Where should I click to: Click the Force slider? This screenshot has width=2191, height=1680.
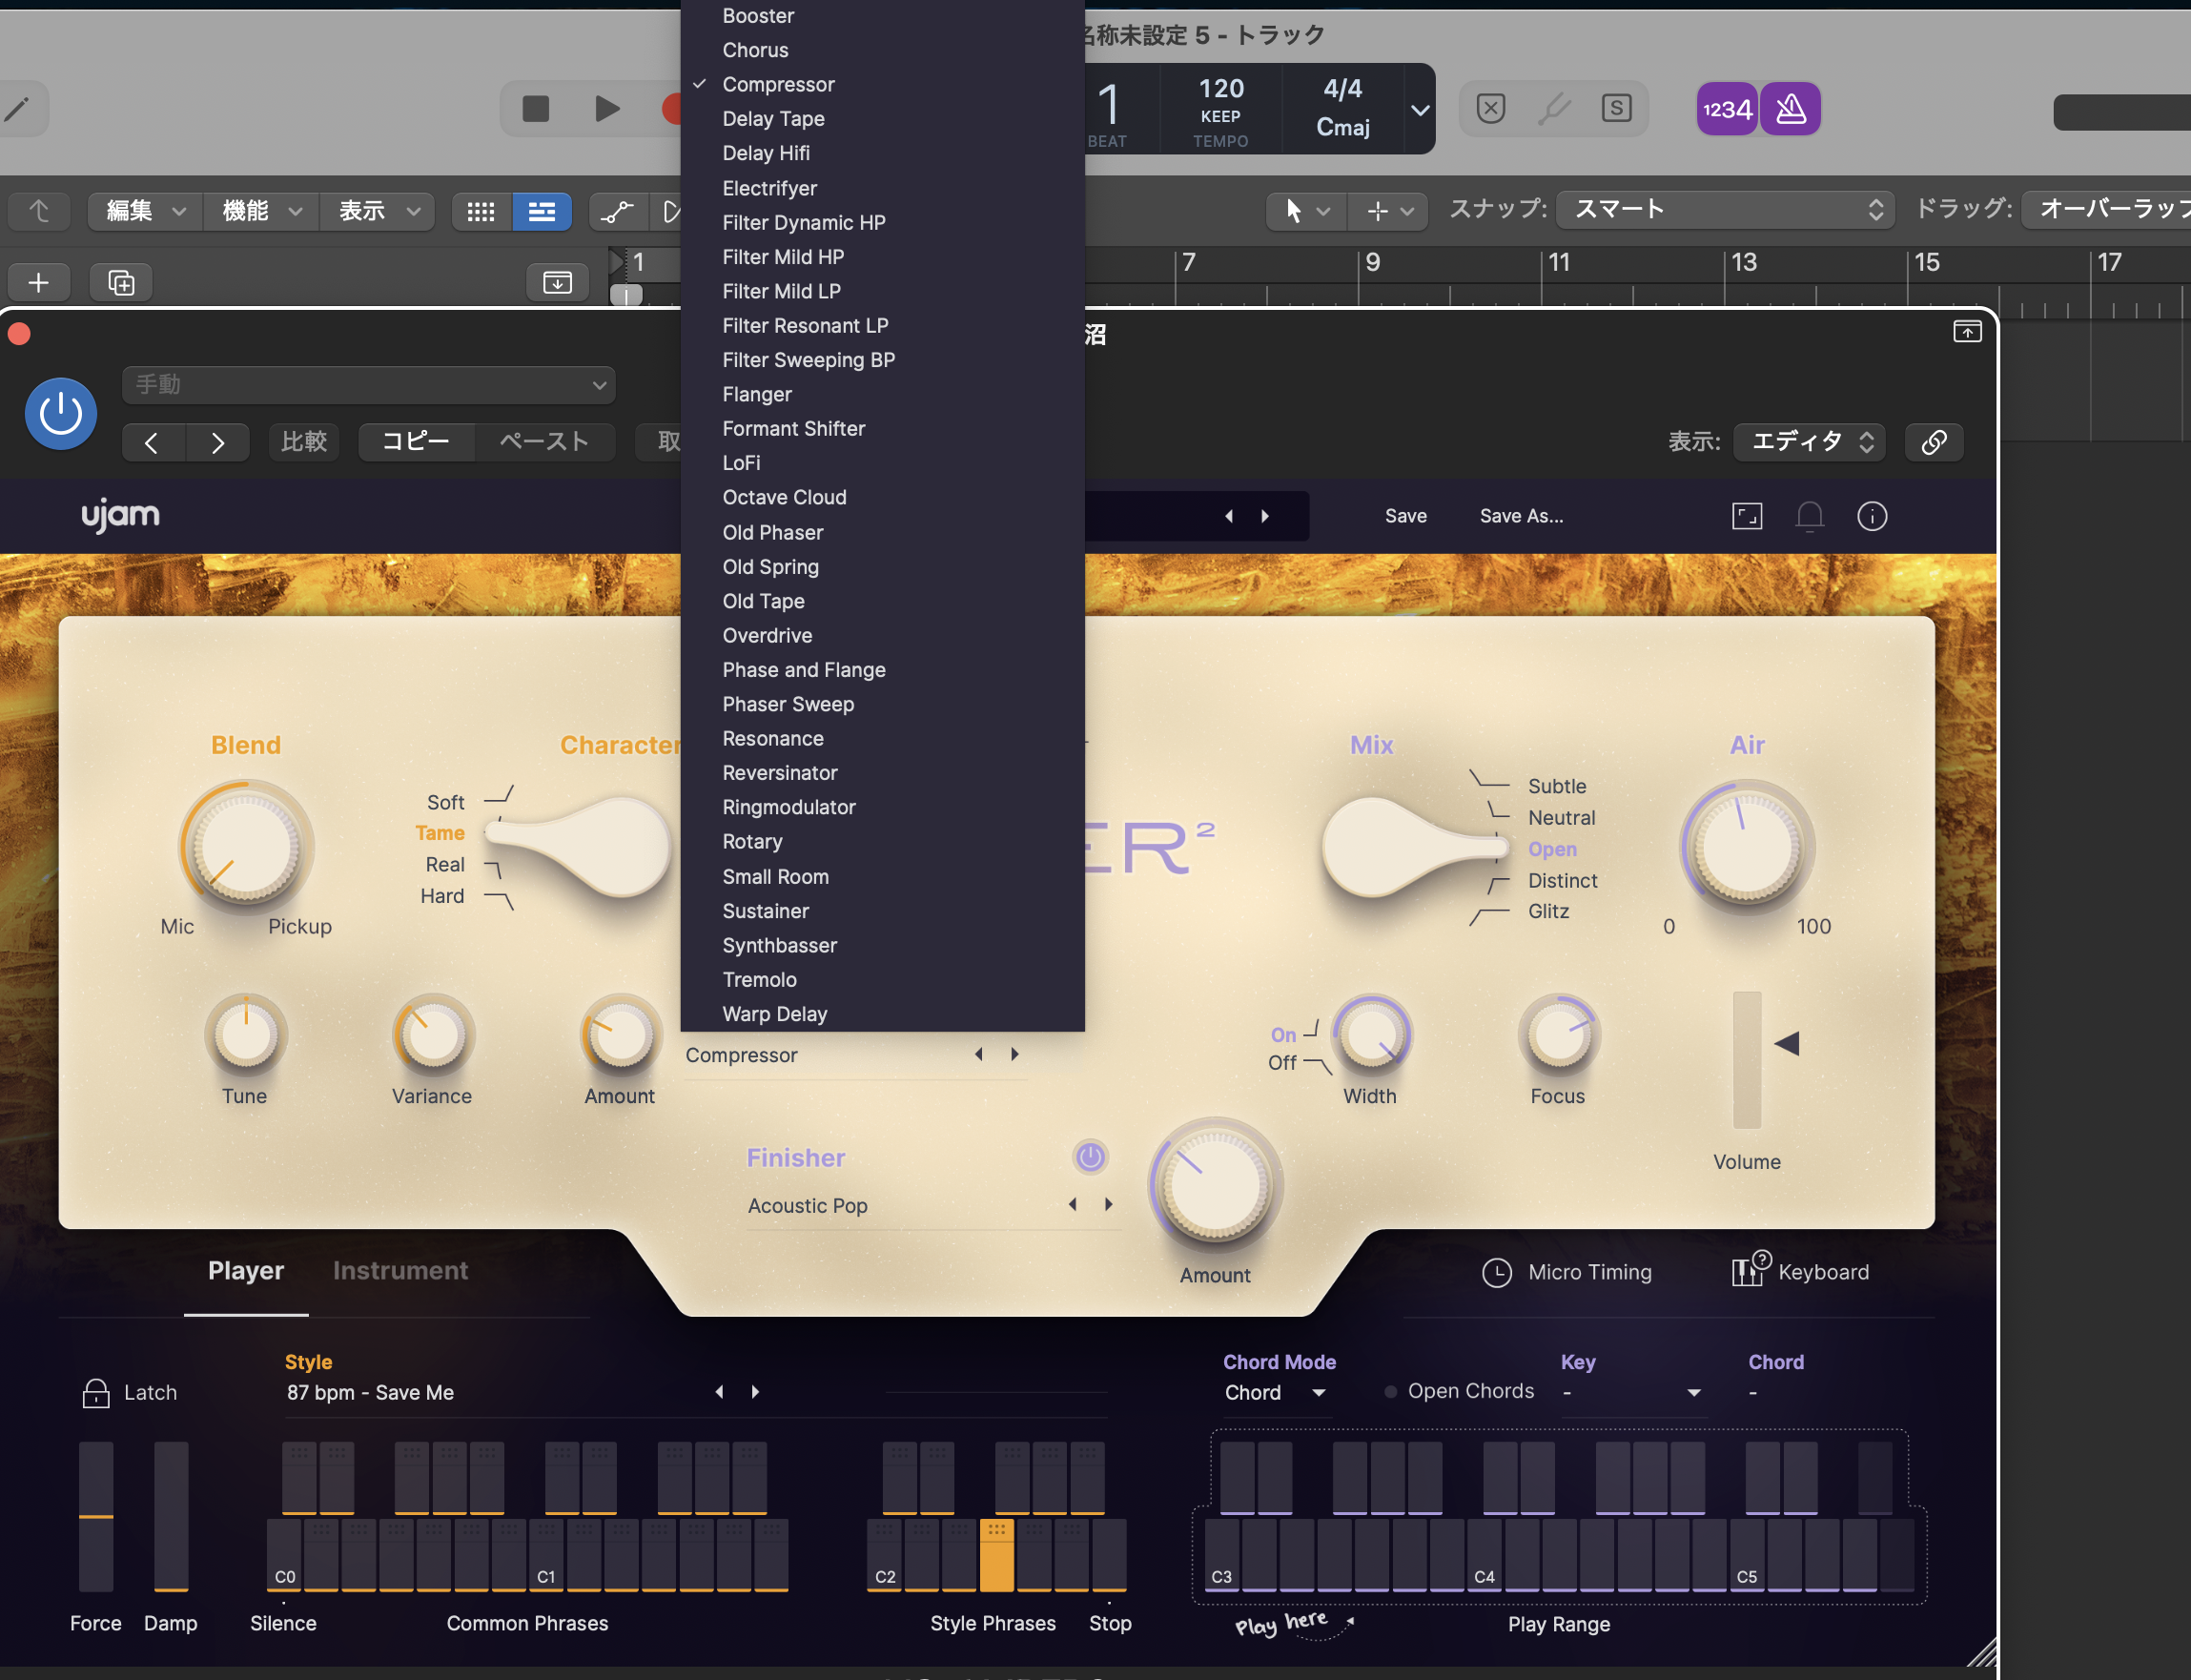pyautogui.click(x=96, y=1516)
